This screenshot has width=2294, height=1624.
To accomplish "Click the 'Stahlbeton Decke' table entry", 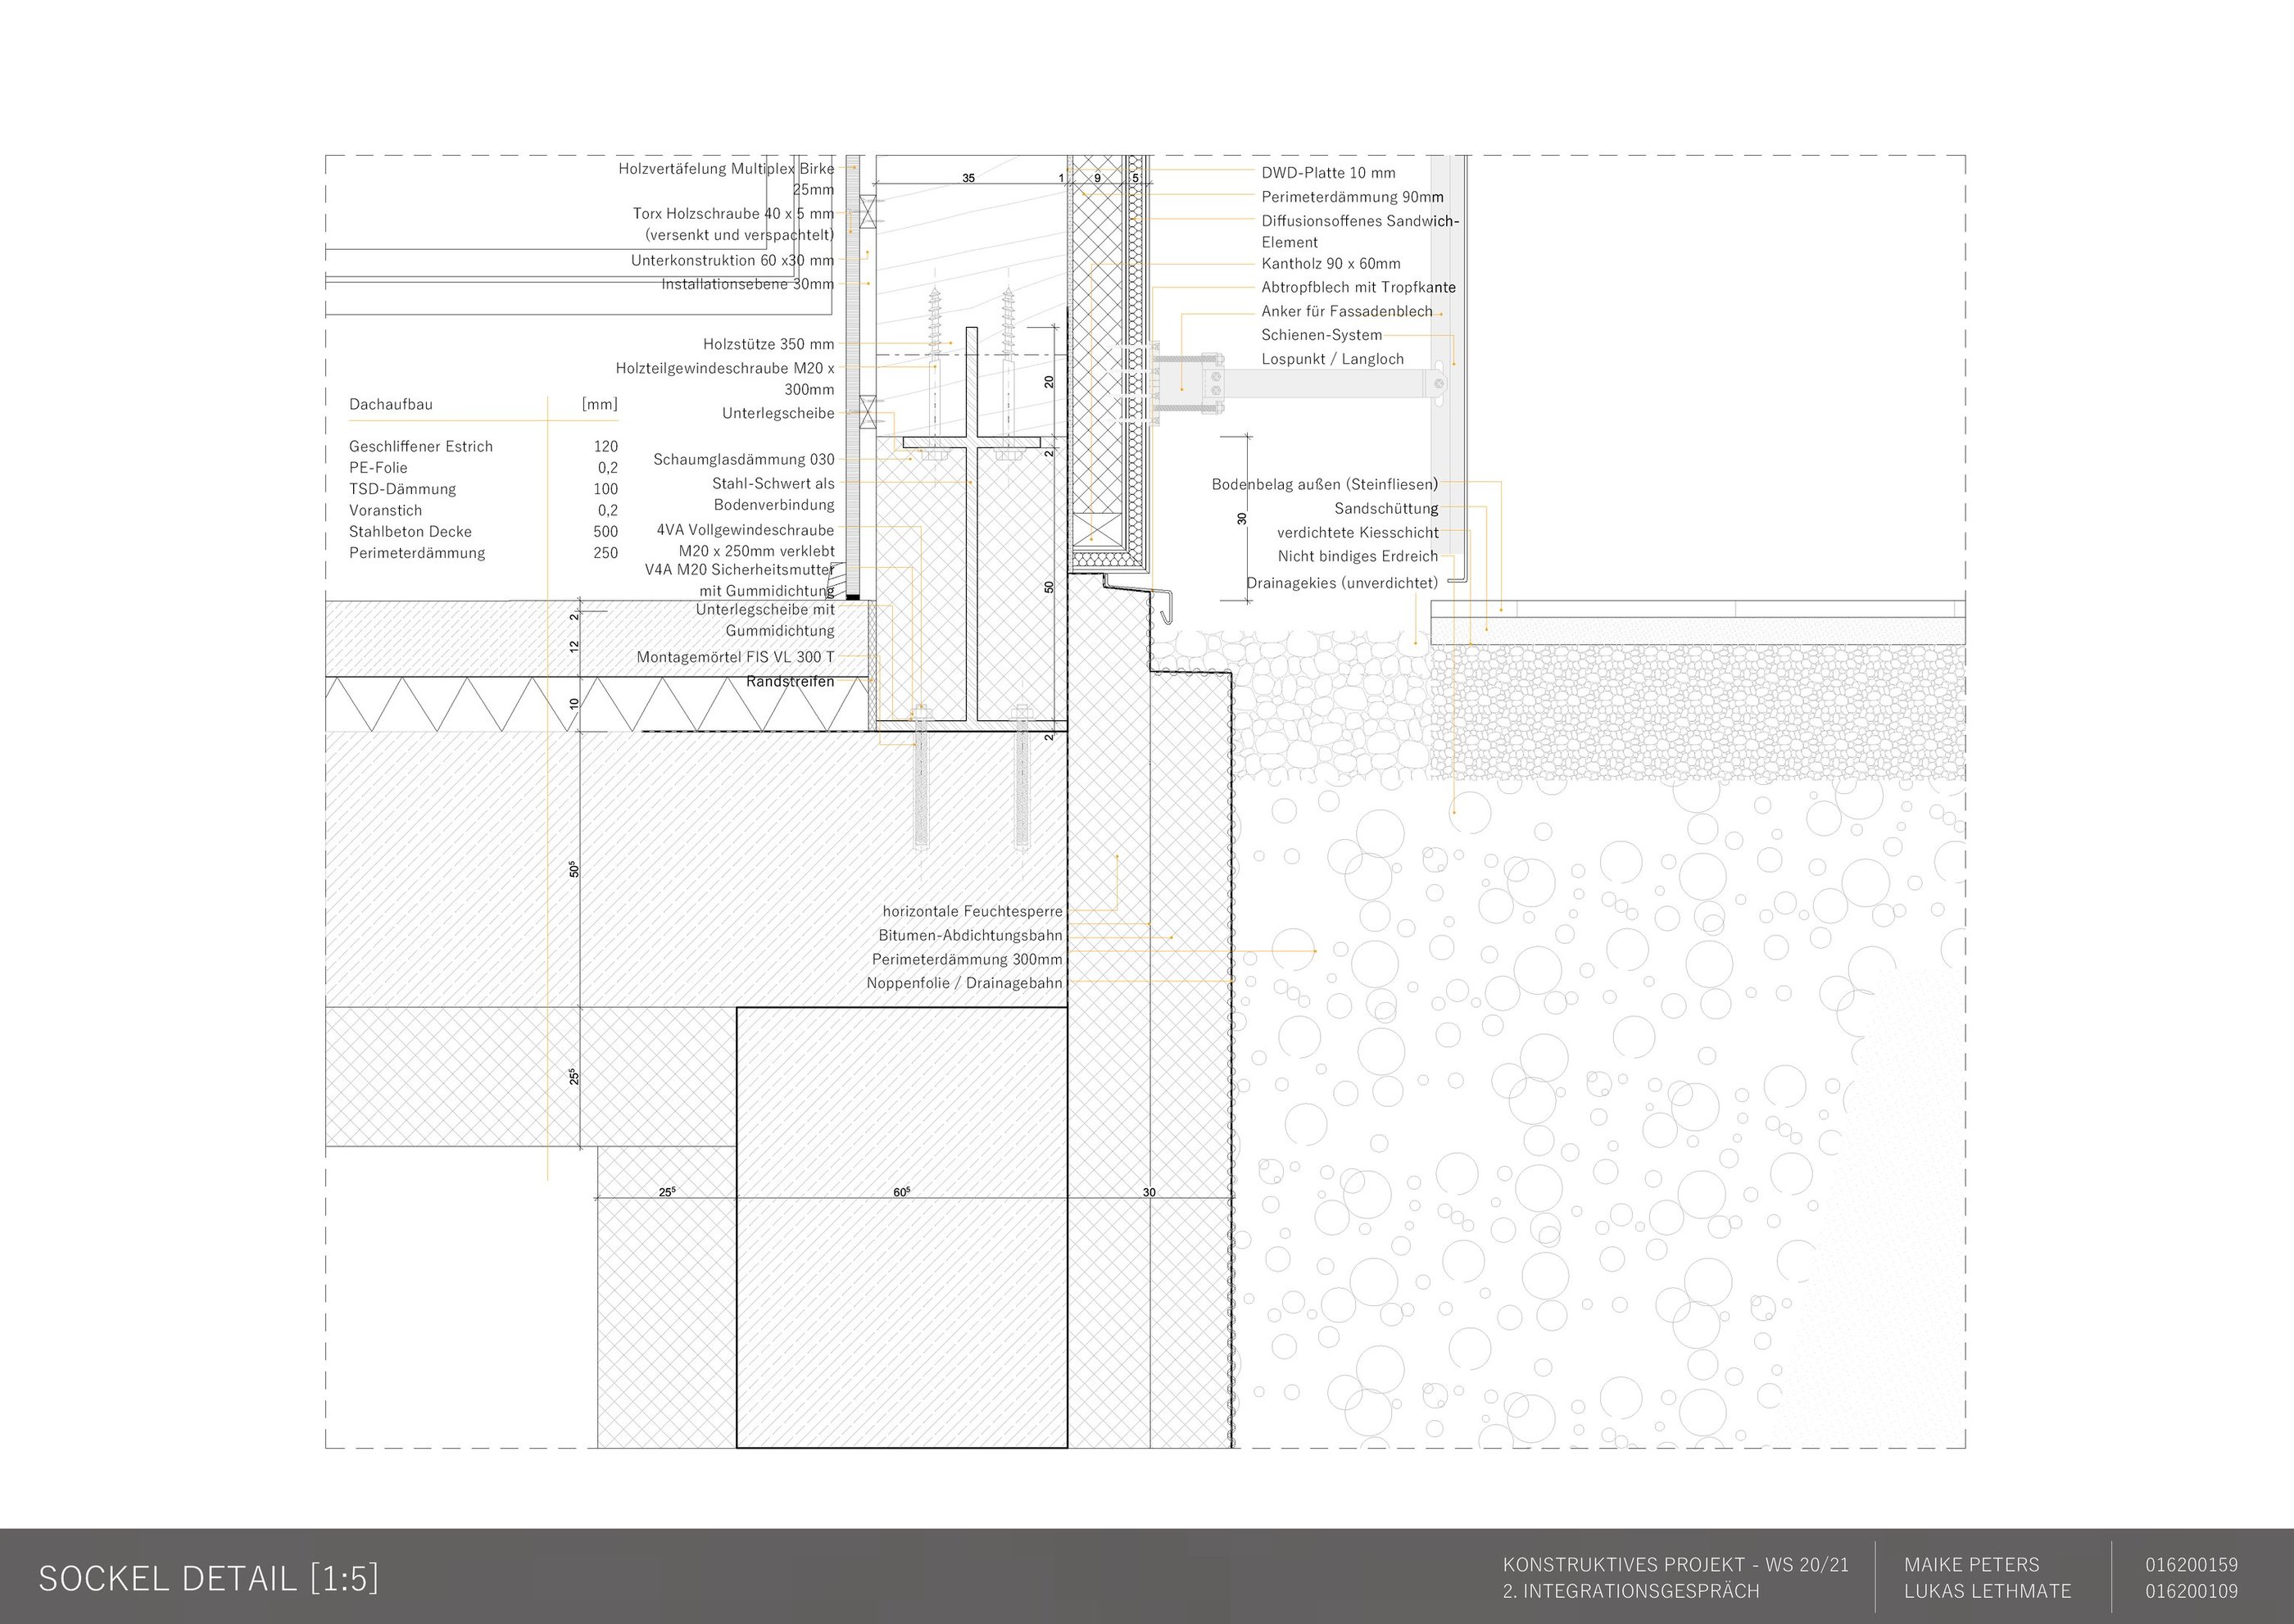I will (x=410, y=532).
